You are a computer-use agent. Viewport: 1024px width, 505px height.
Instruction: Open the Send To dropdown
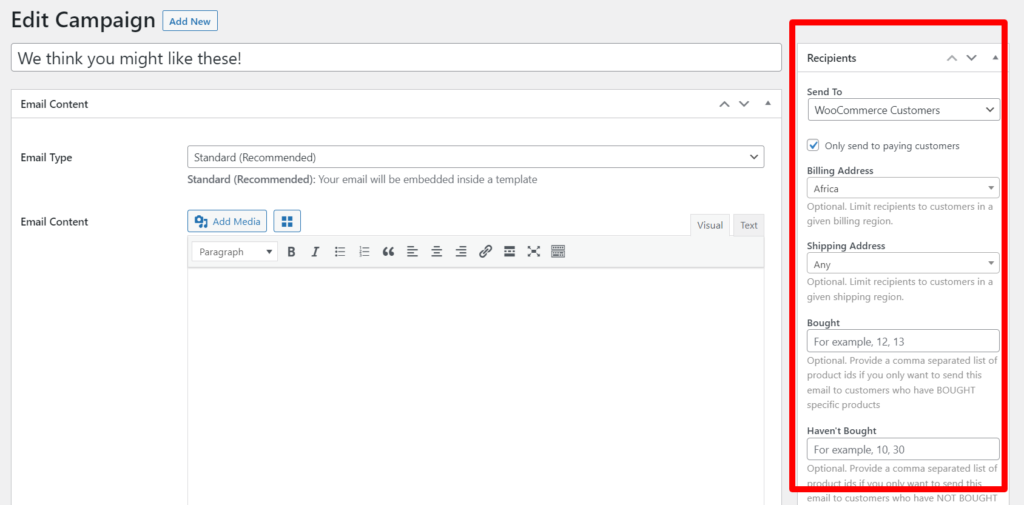coord(903,110)
